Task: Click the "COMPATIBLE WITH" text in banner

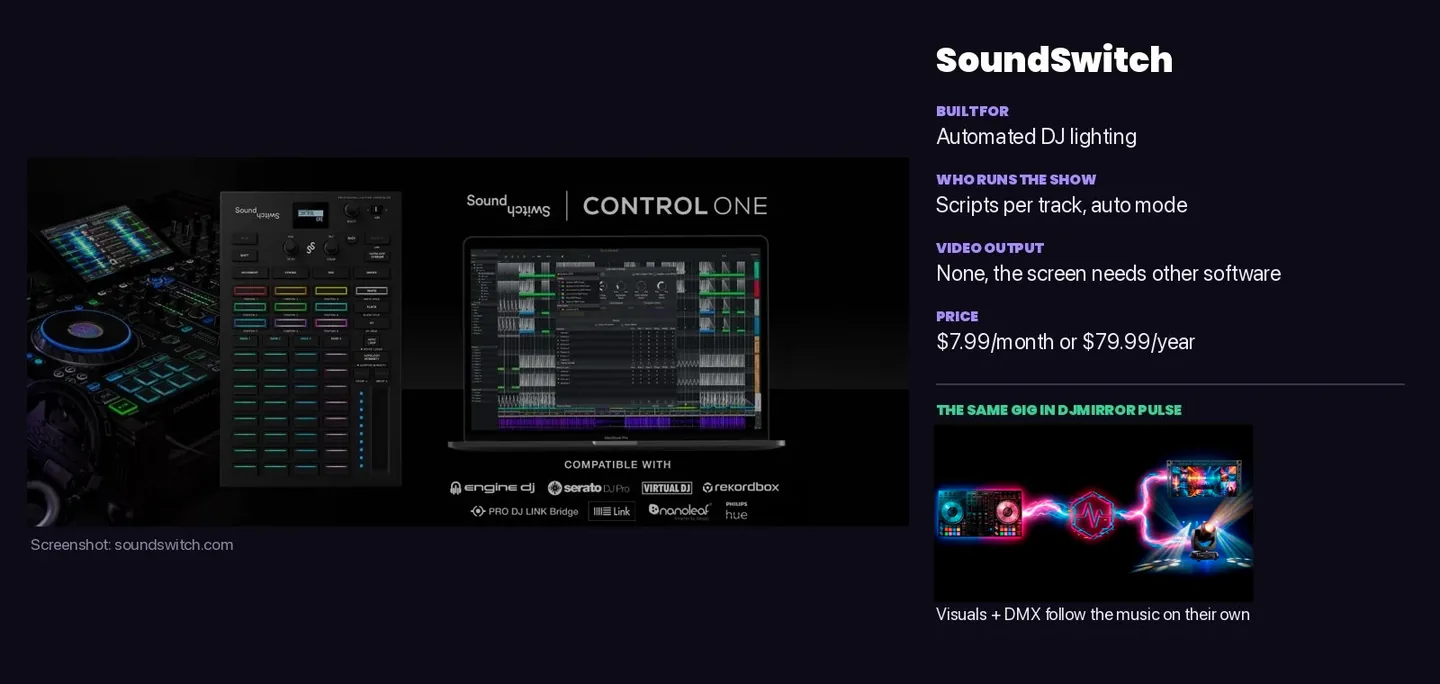Action: click(x=617, y=465)
